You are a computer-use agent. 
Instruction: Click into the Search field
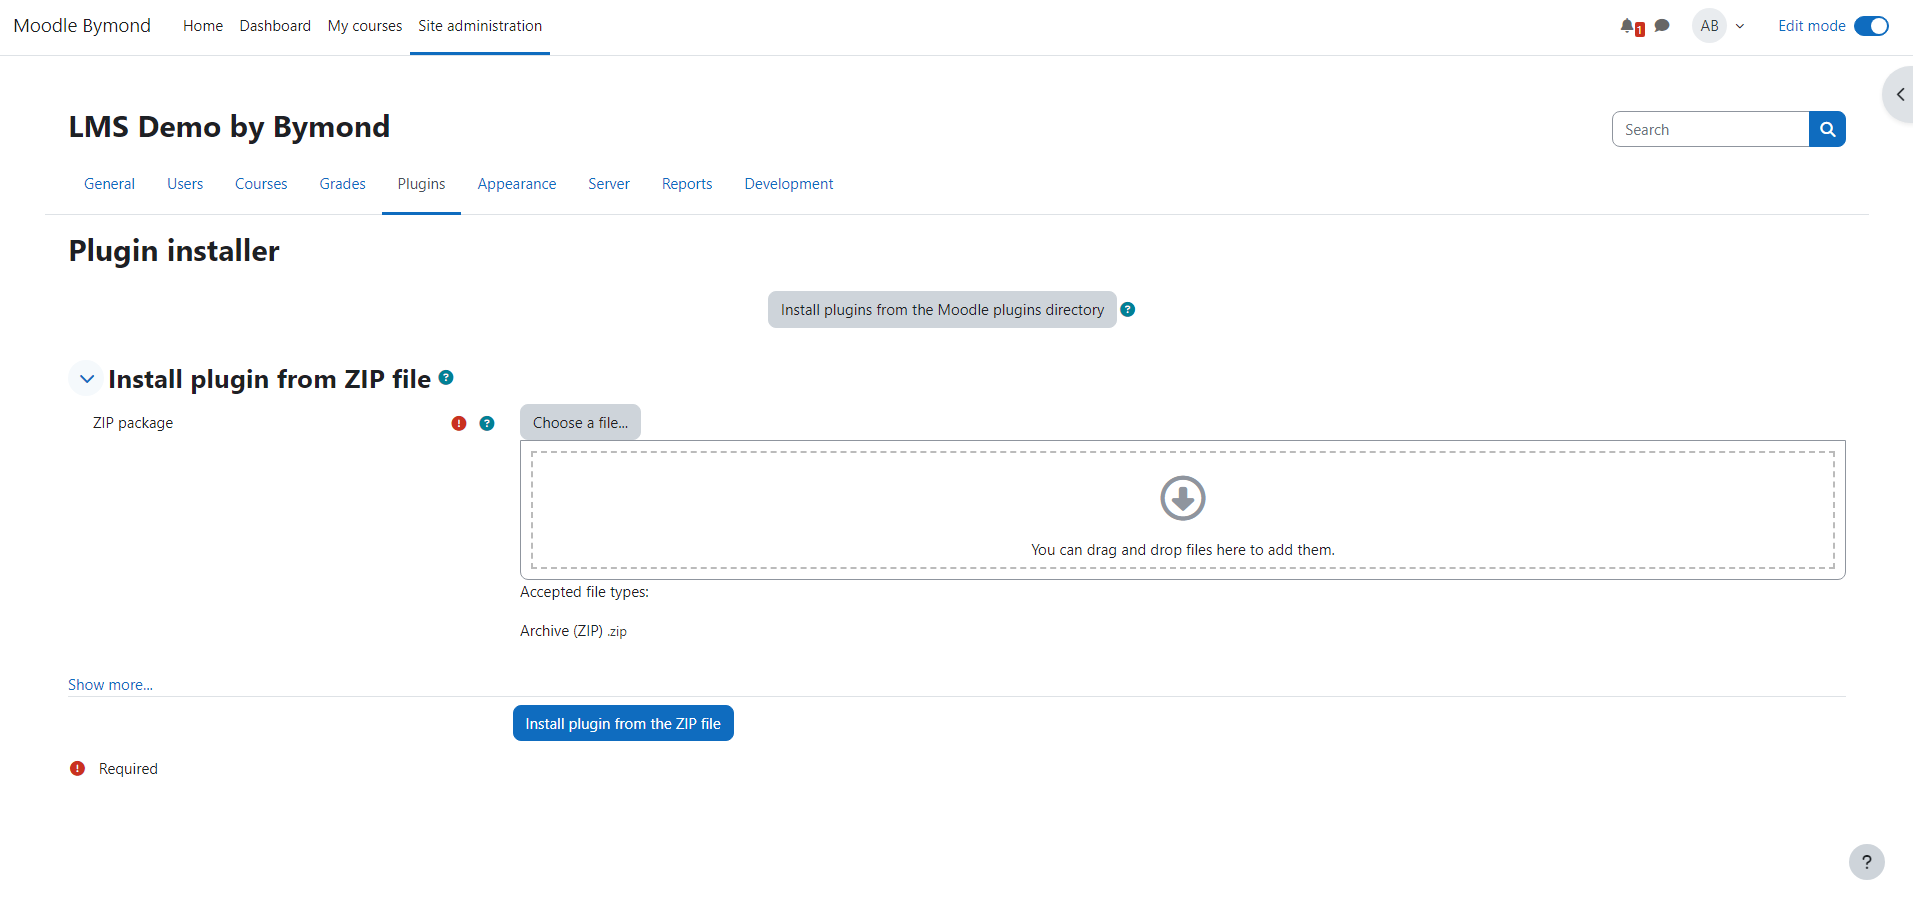(x=1710, y=129)
